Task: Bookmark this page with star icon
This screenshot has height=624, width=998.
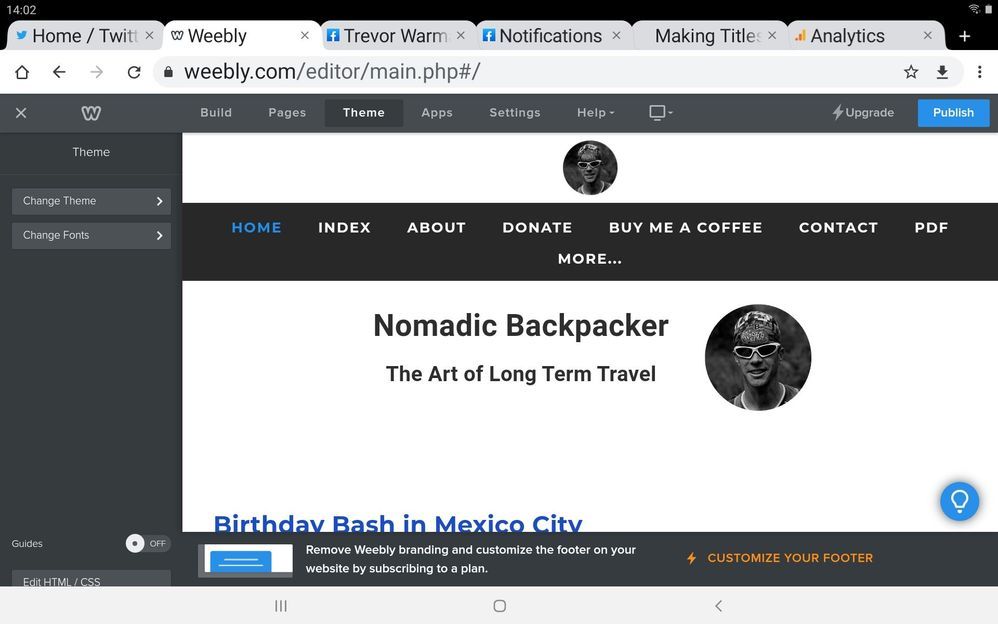Action: [x=911, y=72]
